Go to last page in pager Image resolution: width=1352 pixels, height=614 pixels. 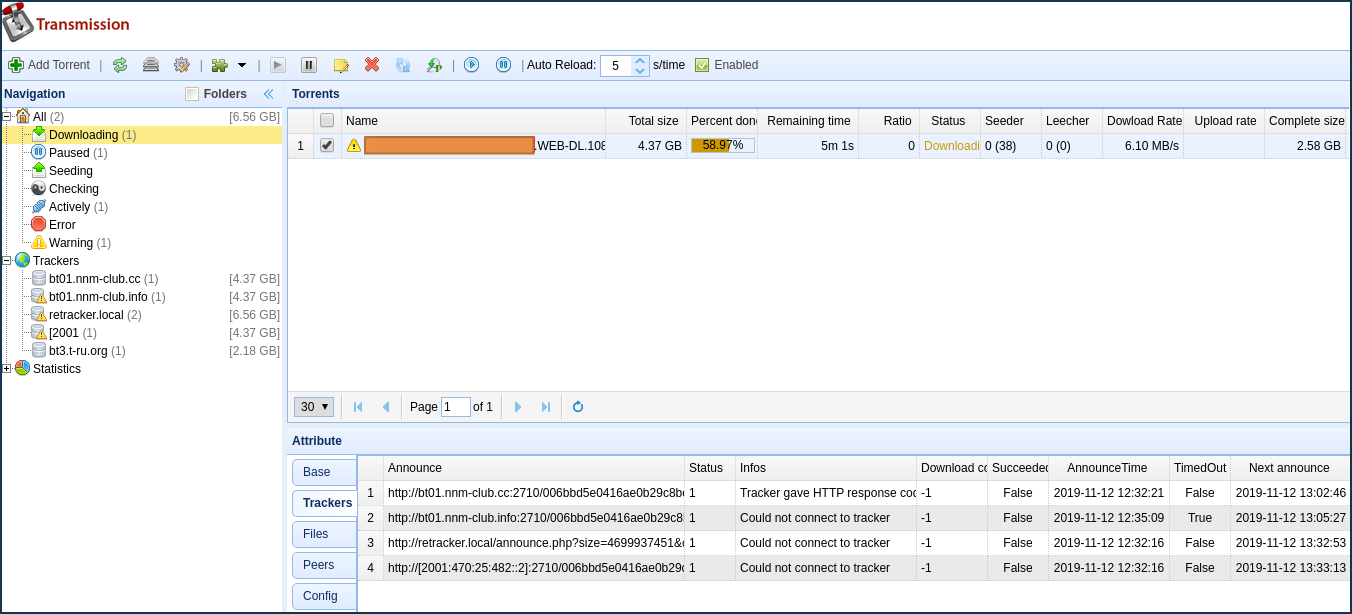545,407
